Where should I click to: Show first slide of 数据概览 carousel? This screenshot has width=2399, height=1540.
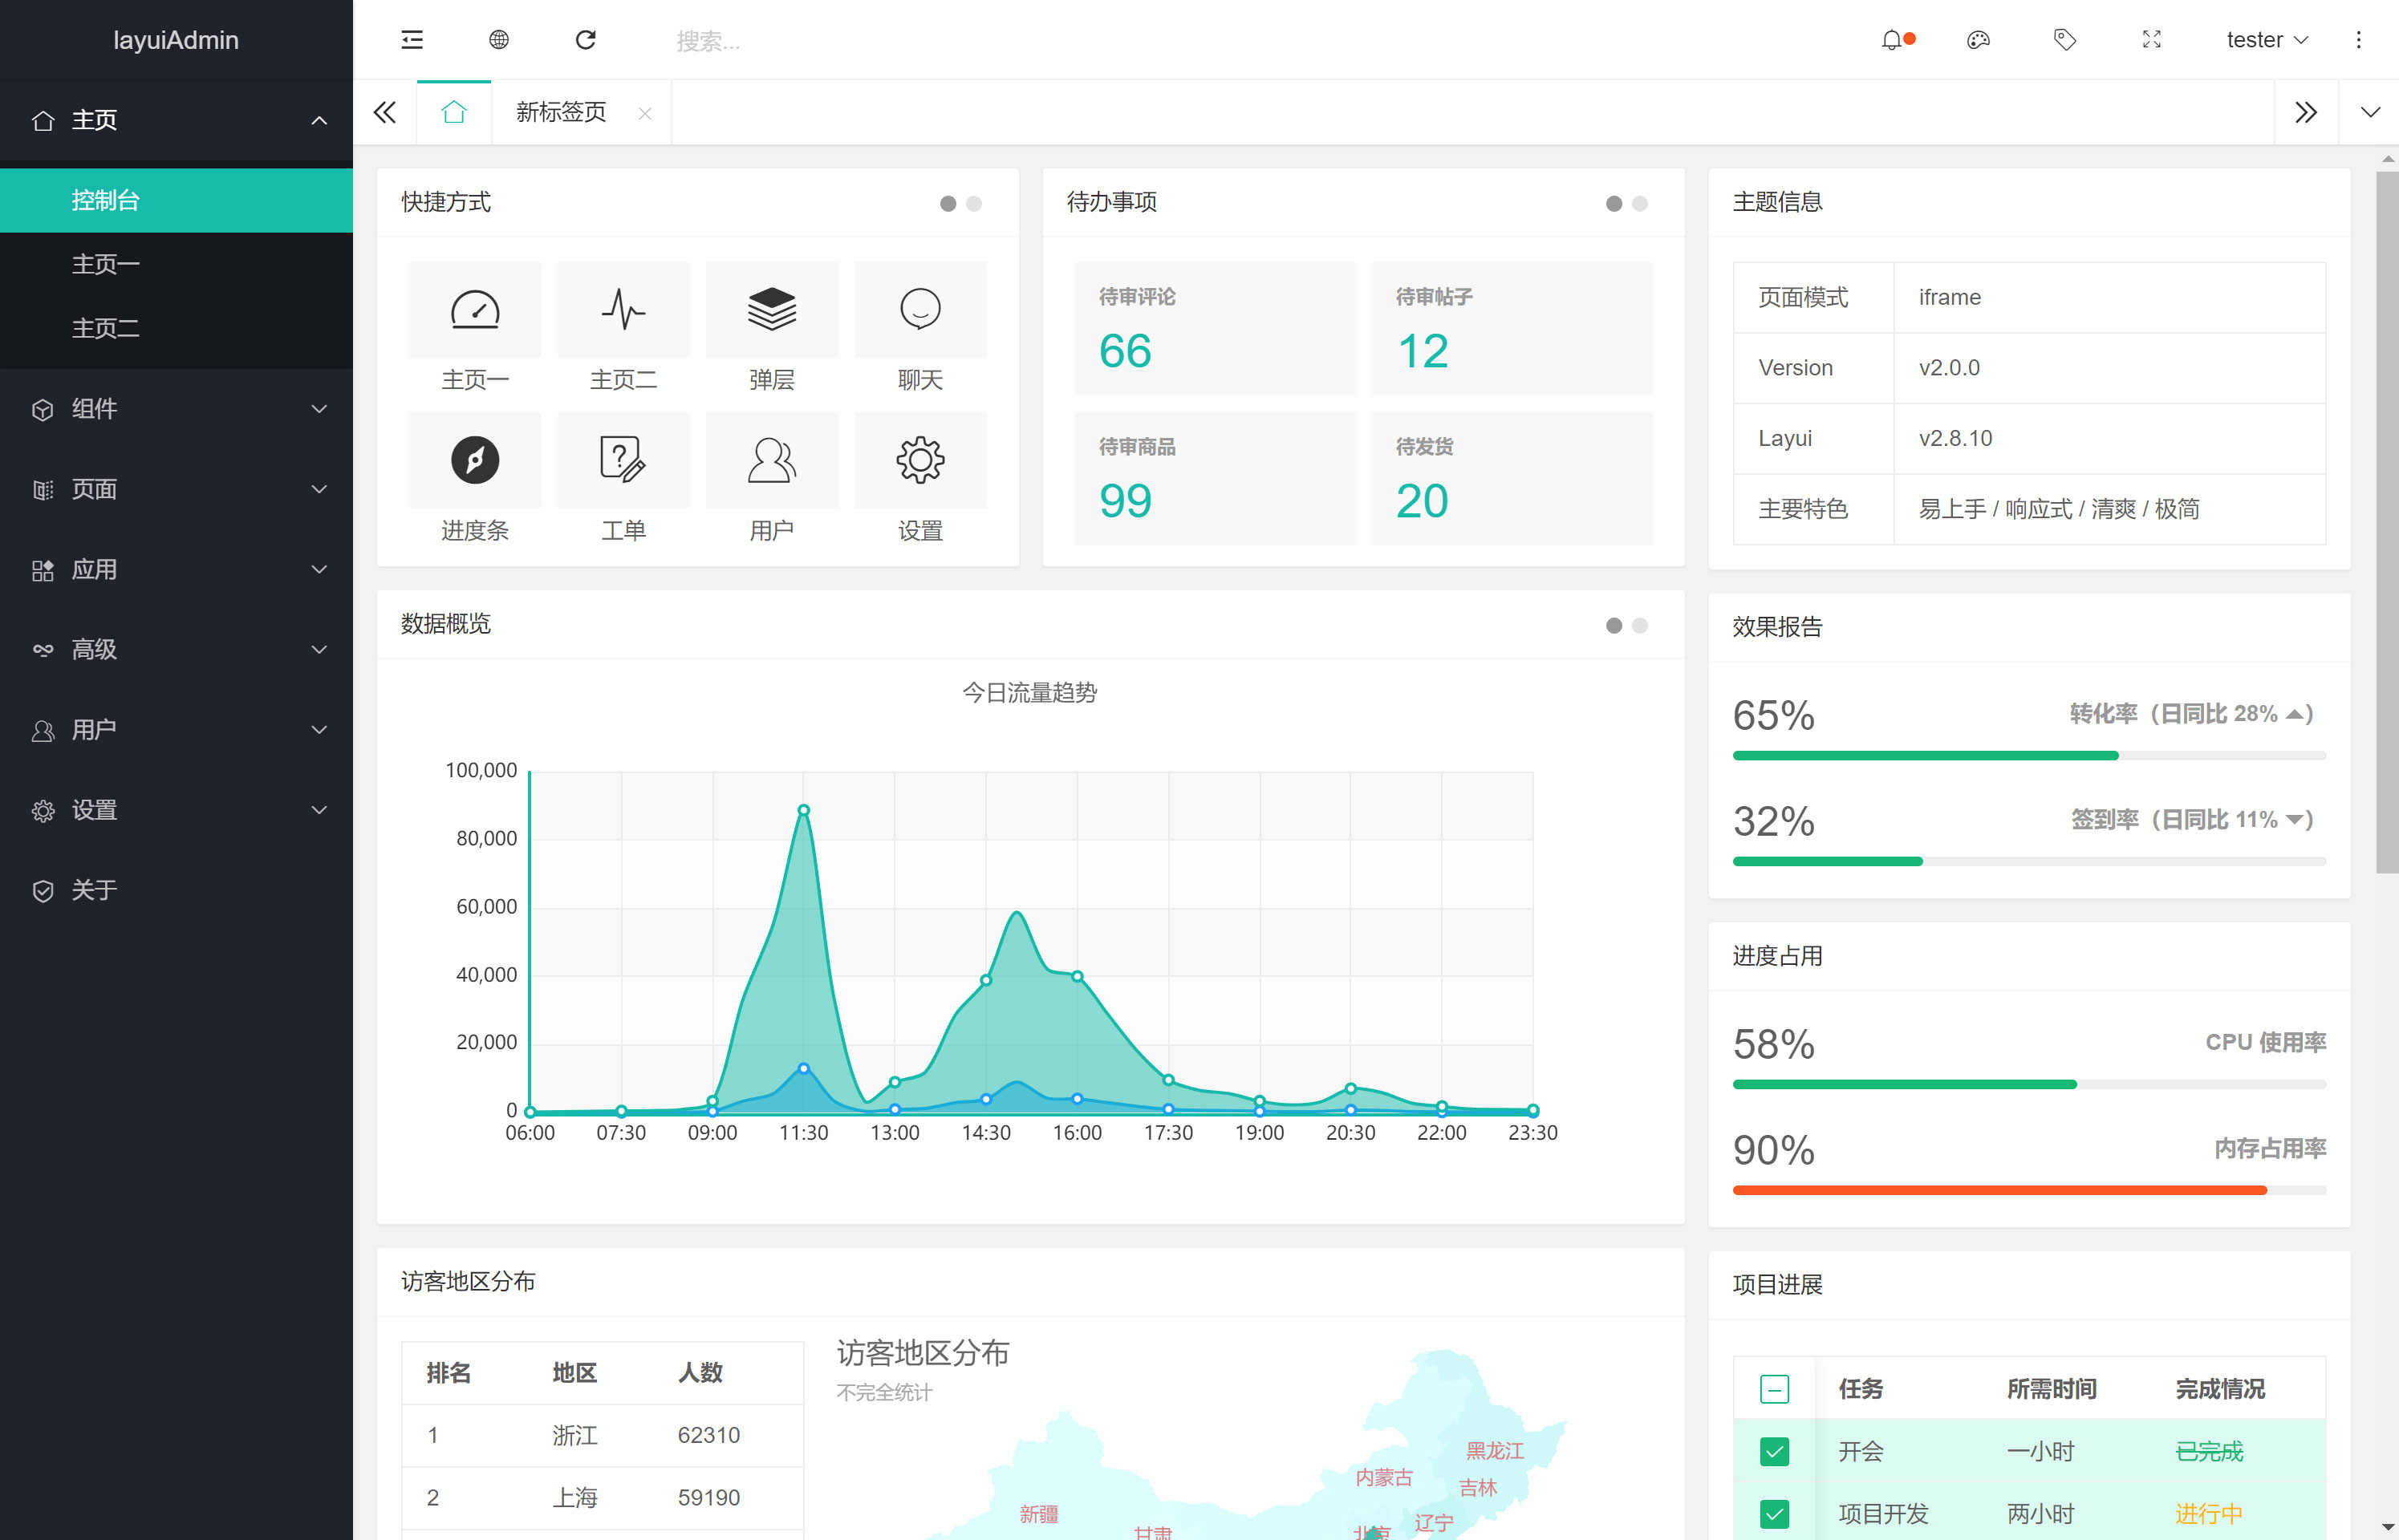[x=1614, y=626]
